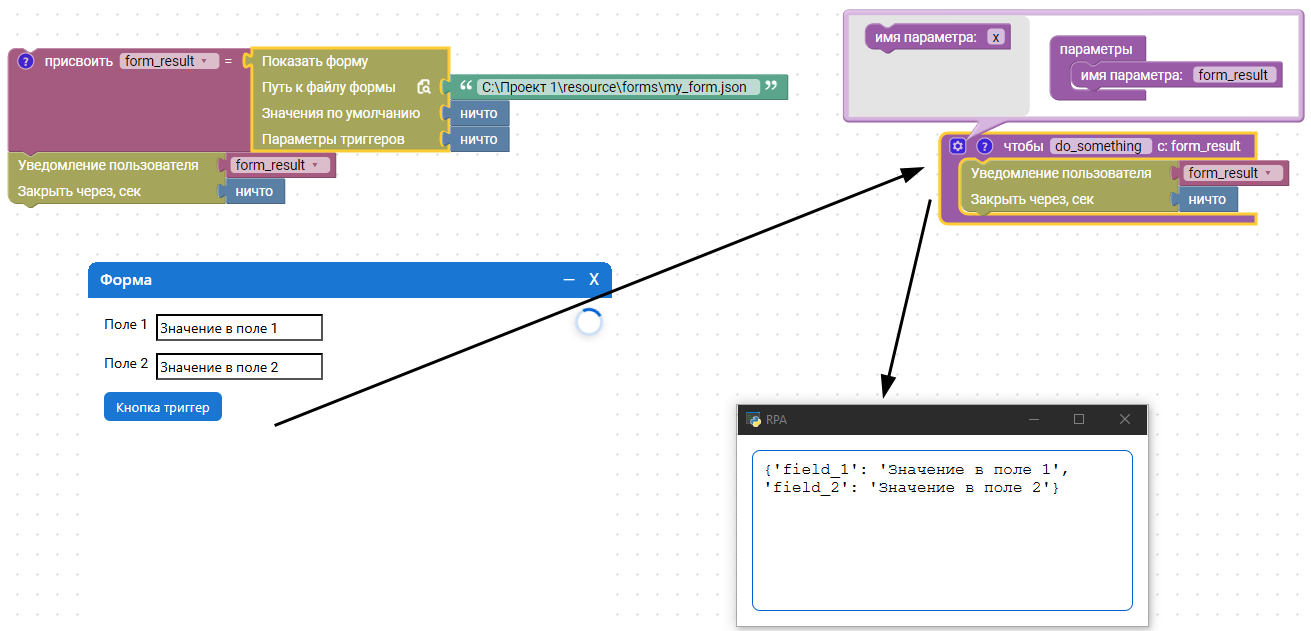Open form_result dropdown in присвоить block

pyautogui.click(x=168, y=61)
